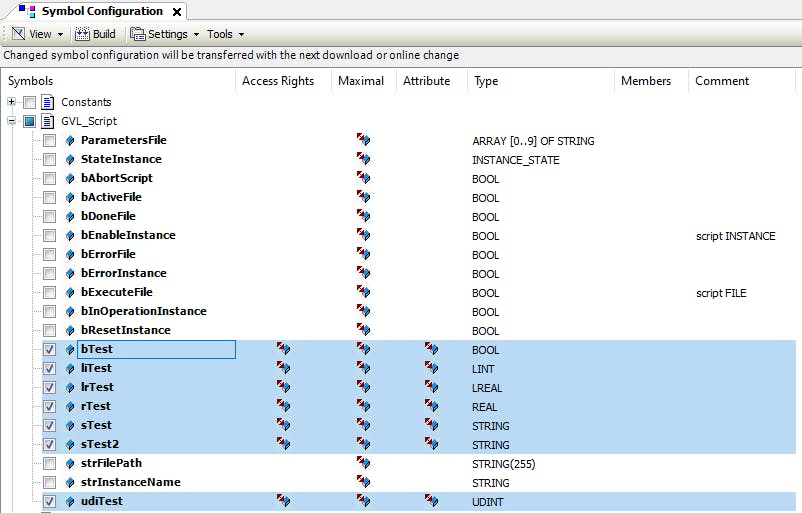Click the Build icon in toolbar
This screenshot has height=513, width=802.
click(82, 34)
